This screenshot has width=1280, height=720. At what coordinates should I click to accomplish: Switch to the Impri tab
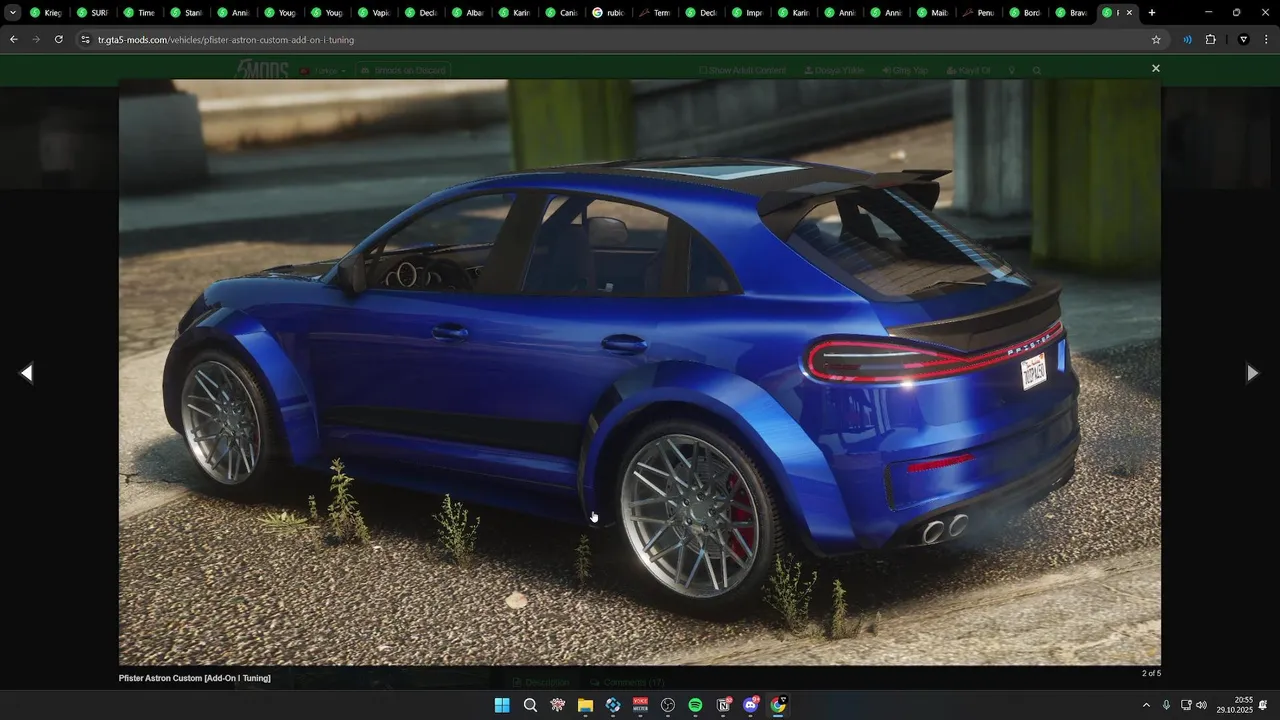[x=747, y=13]
